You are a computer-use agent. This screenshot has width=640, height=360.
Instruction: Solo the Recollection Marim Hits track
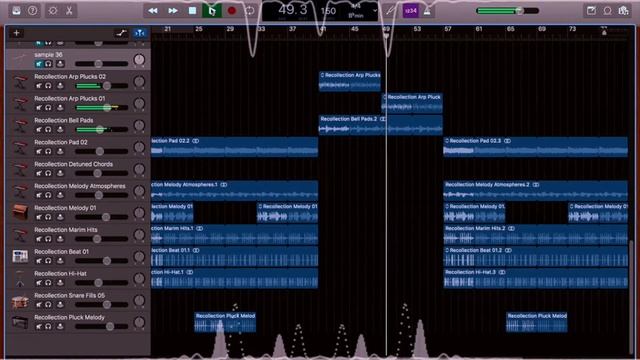(x=48, y=239)
